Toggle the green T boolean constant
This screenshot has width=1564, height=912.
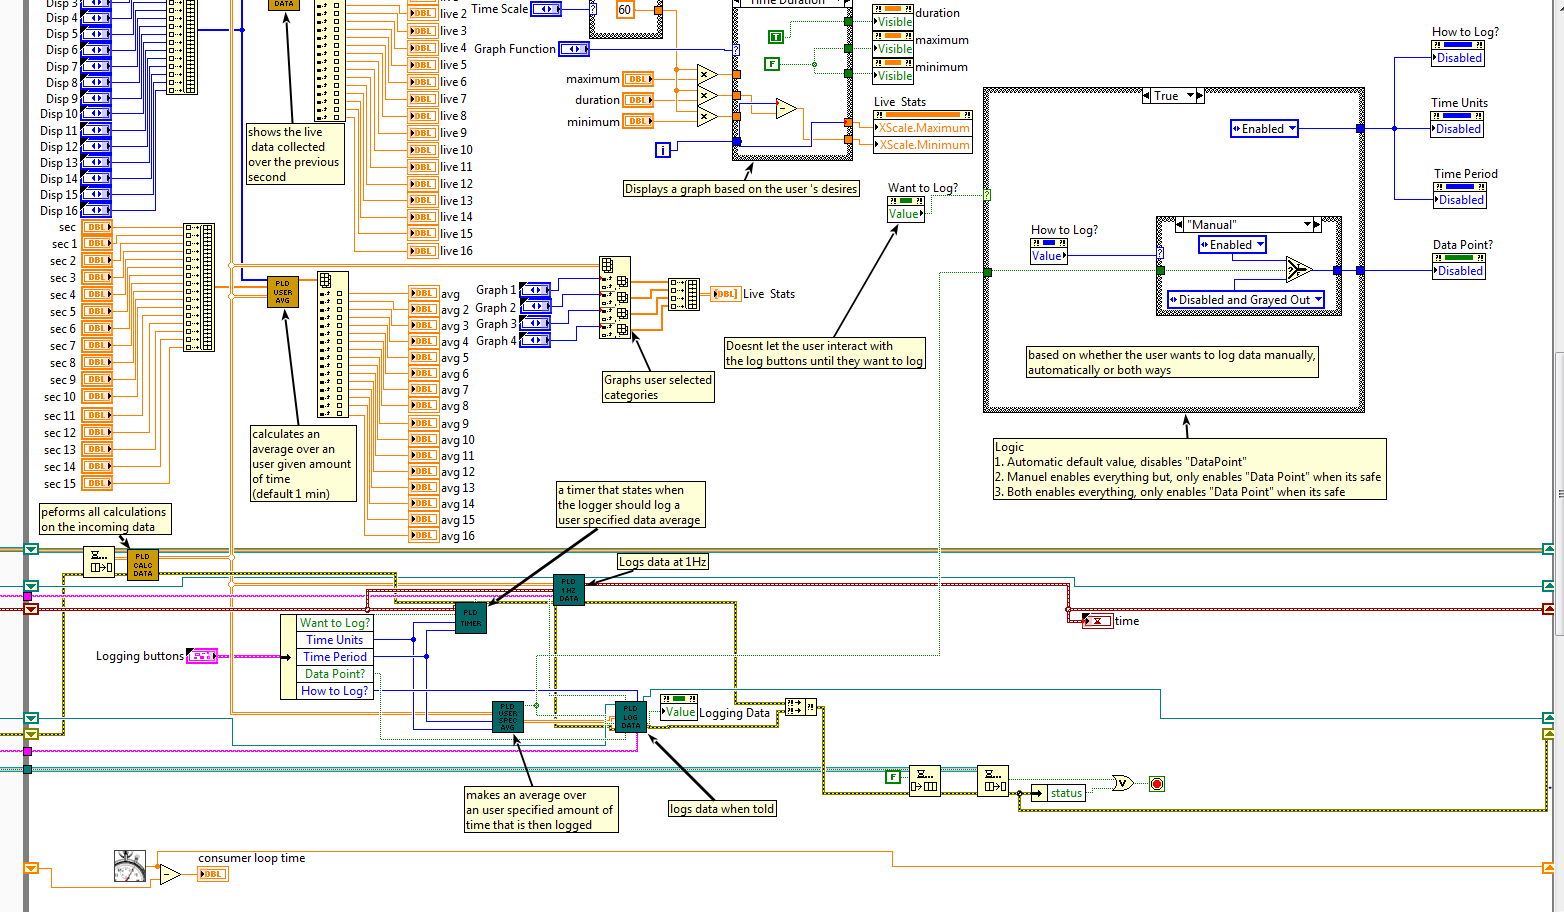click(x=775, y=37)
